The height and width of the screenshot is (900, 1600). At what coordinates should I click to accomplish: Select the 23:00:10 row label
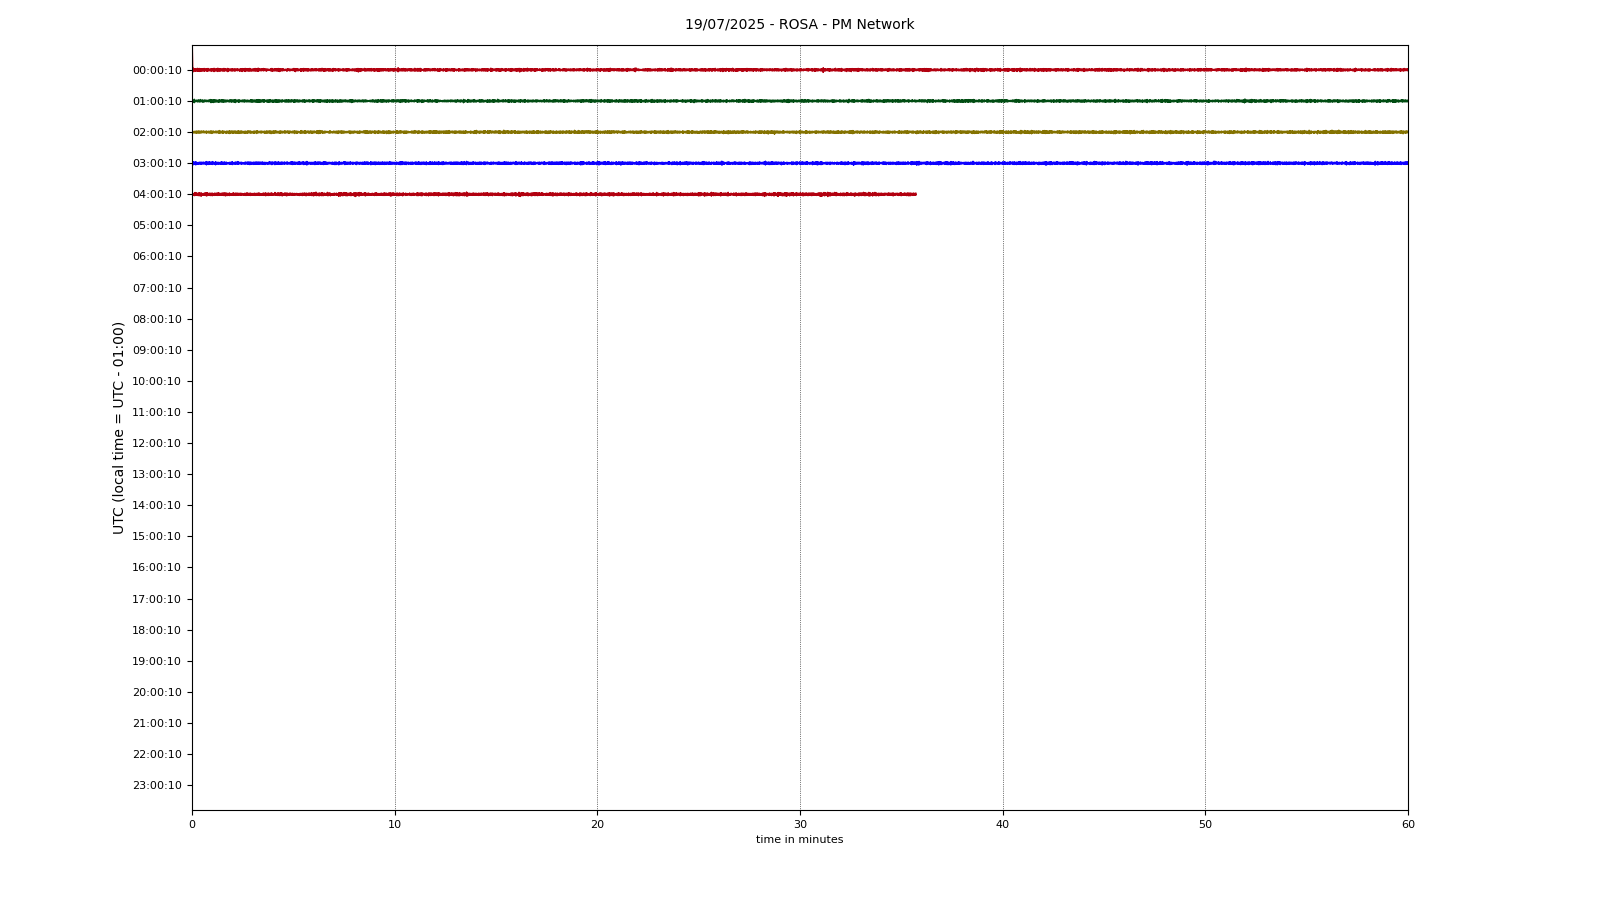157,785
